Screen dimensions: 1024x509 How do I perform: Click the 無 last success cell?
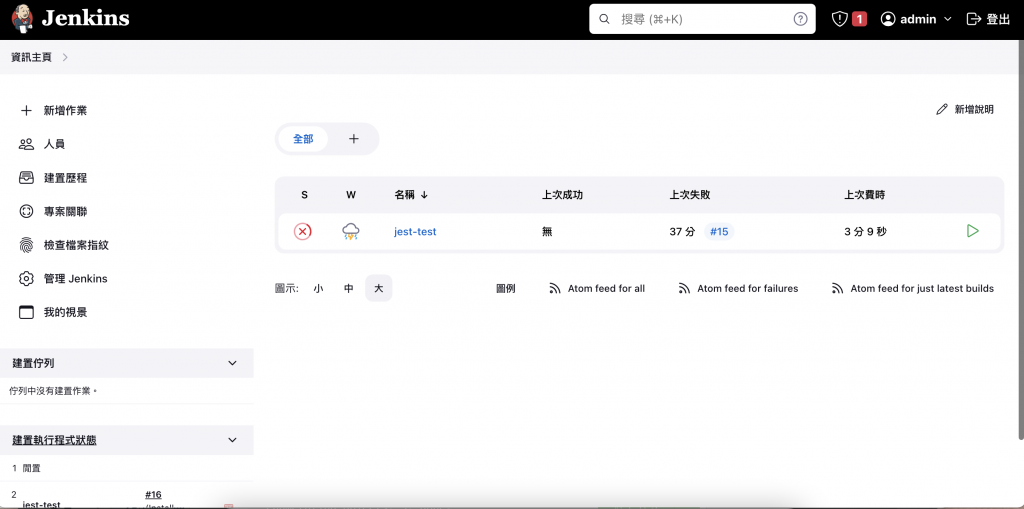(x=547, y=231)
